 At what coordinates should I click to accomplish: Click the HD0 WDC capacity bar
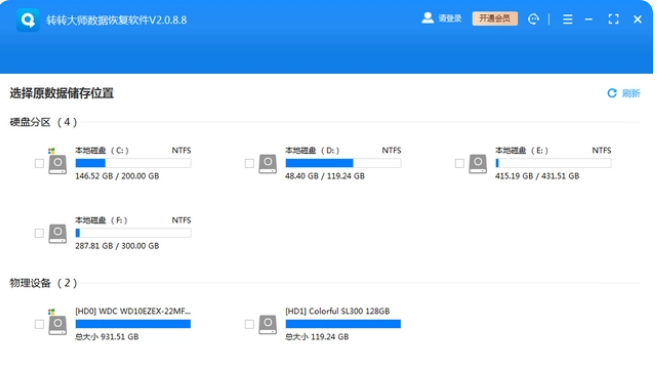click(x=133, y=324)
